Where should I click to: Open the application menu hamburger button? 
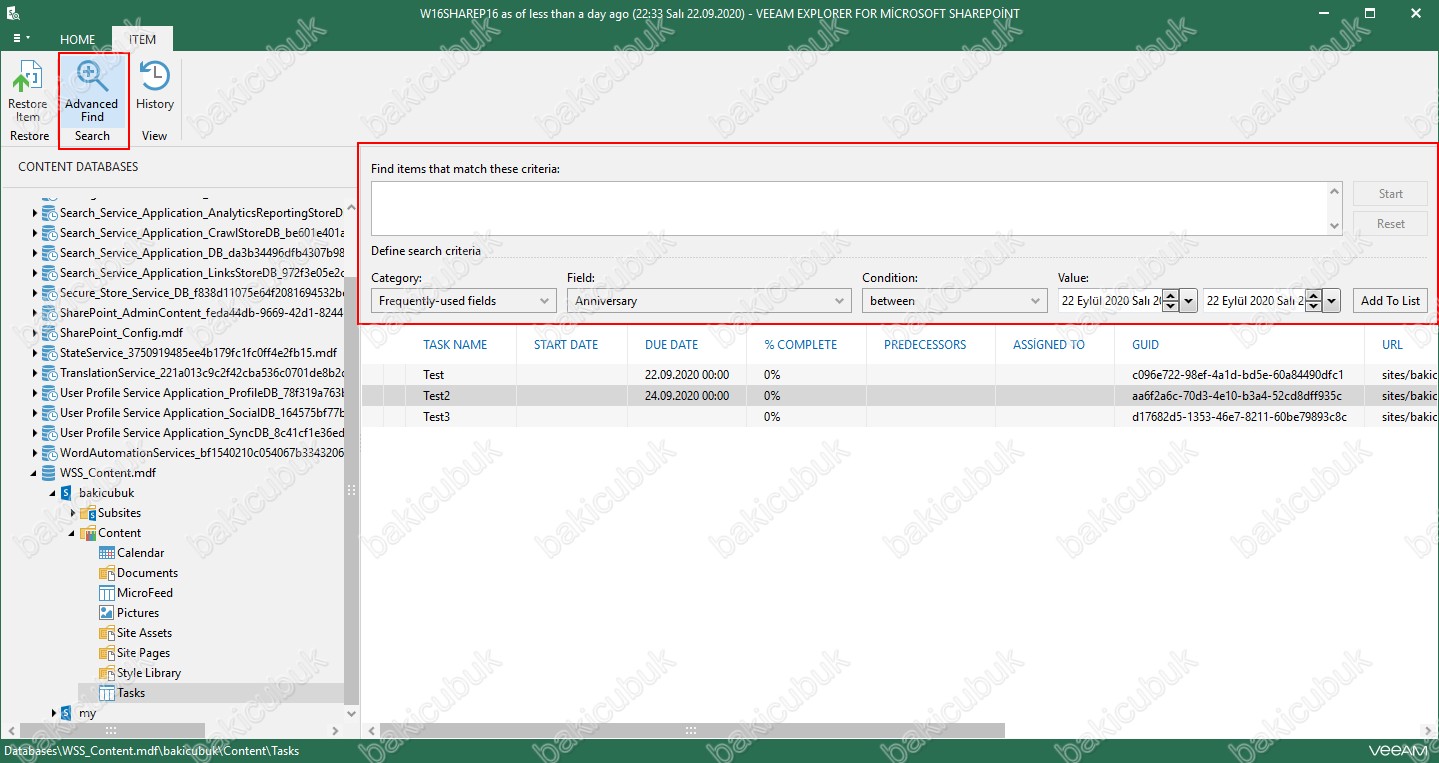tap(21, 38)
